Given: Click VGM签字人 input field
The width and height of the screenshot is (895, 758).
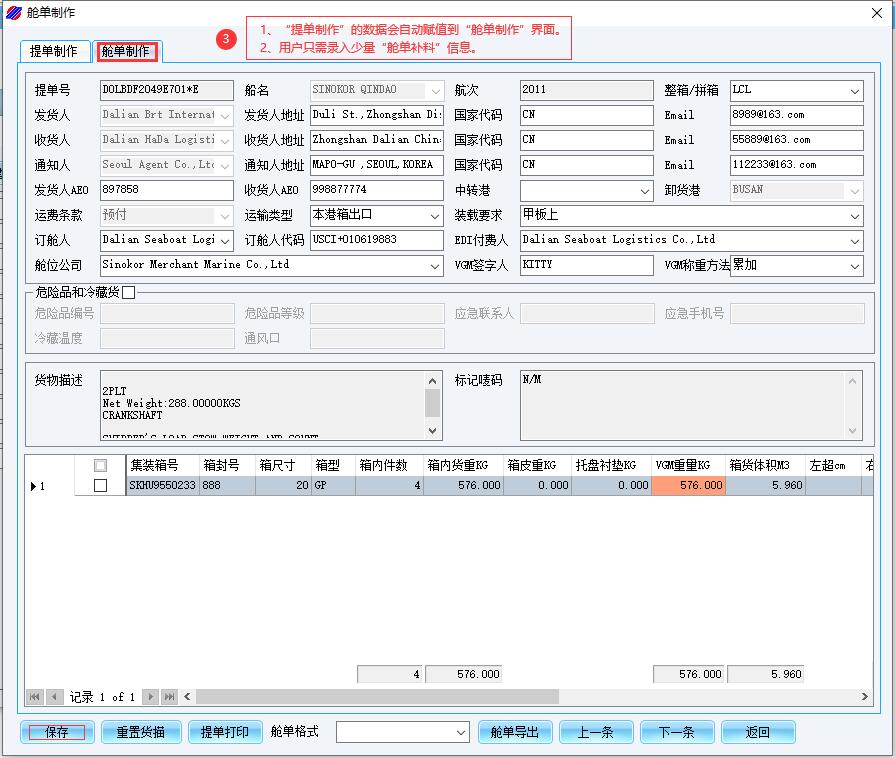Looking at the screenshot, I should tap(586, 265).
